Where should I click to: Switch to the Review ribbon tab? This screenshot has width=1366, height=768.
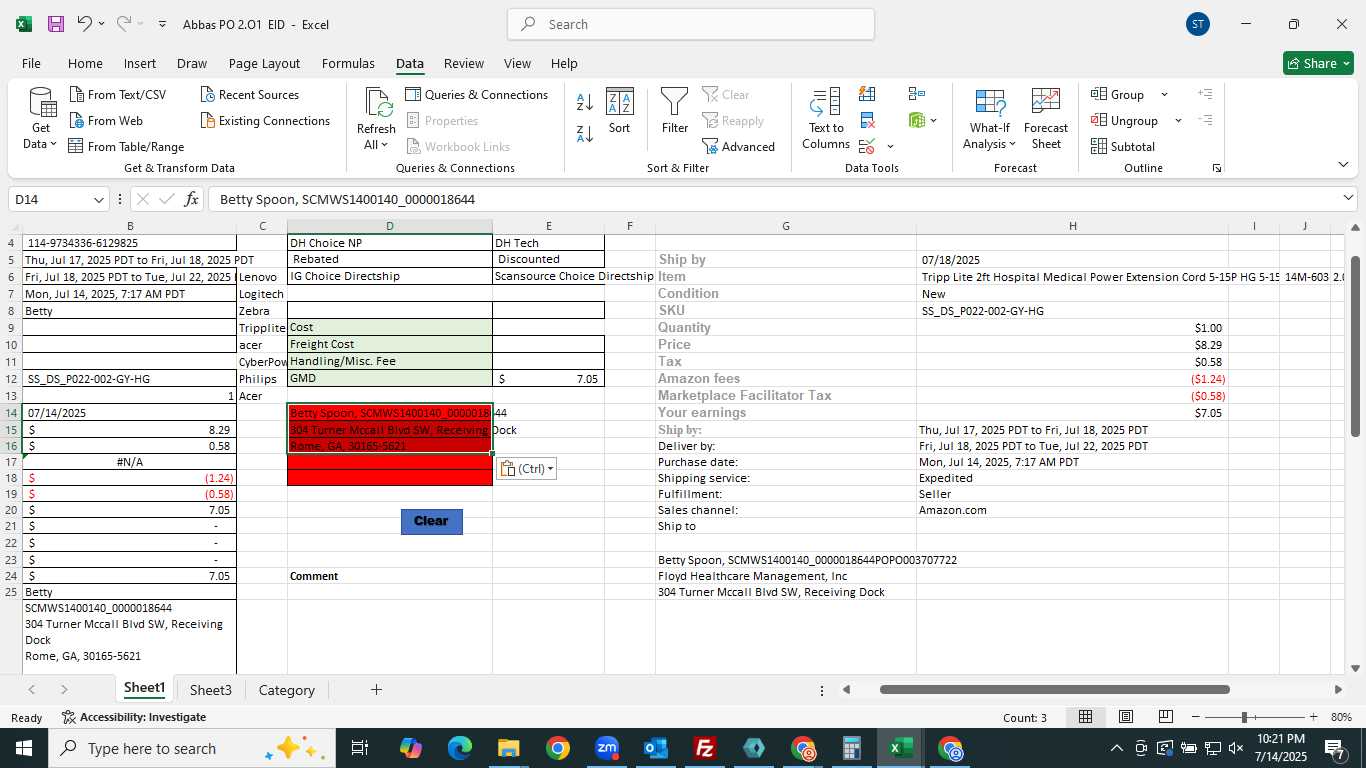coord(464,63)
